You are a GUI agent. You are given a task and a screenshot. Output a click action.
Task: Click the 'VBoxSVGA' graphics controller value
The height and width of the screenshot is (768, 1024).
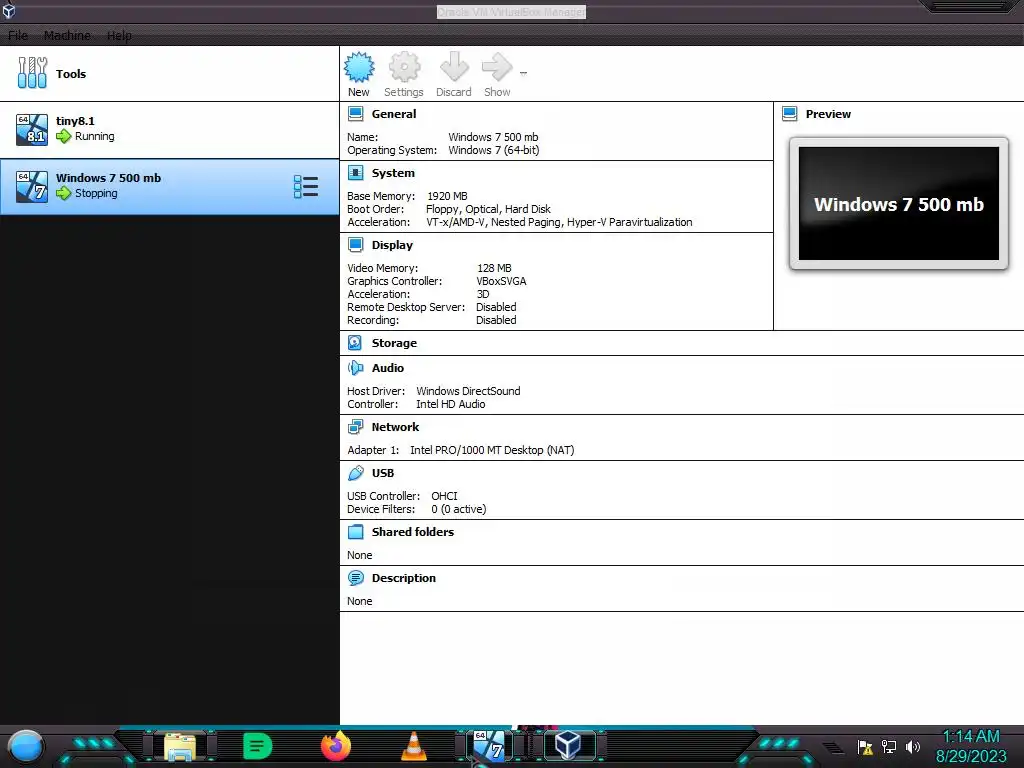point(501,281)
